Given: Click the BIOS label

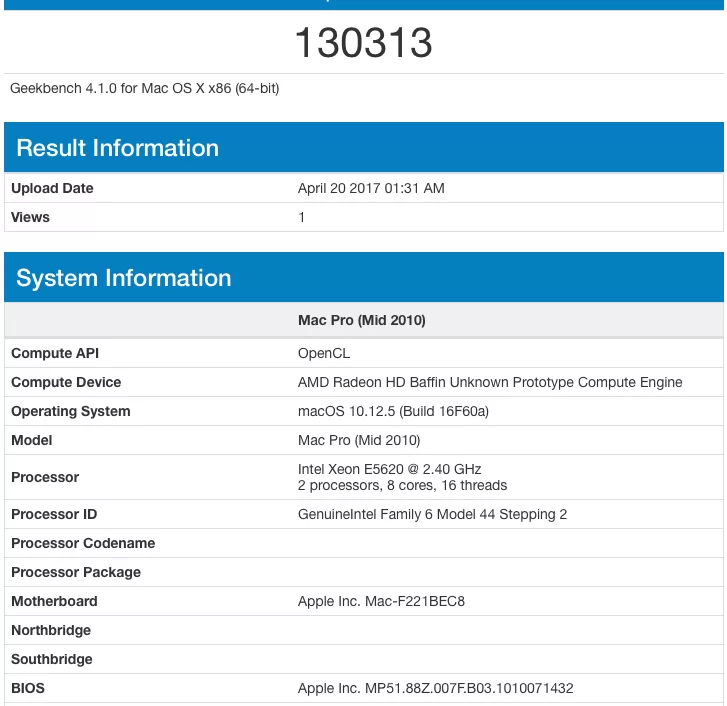Looking at the screenshot, I should tap(28, 688).
